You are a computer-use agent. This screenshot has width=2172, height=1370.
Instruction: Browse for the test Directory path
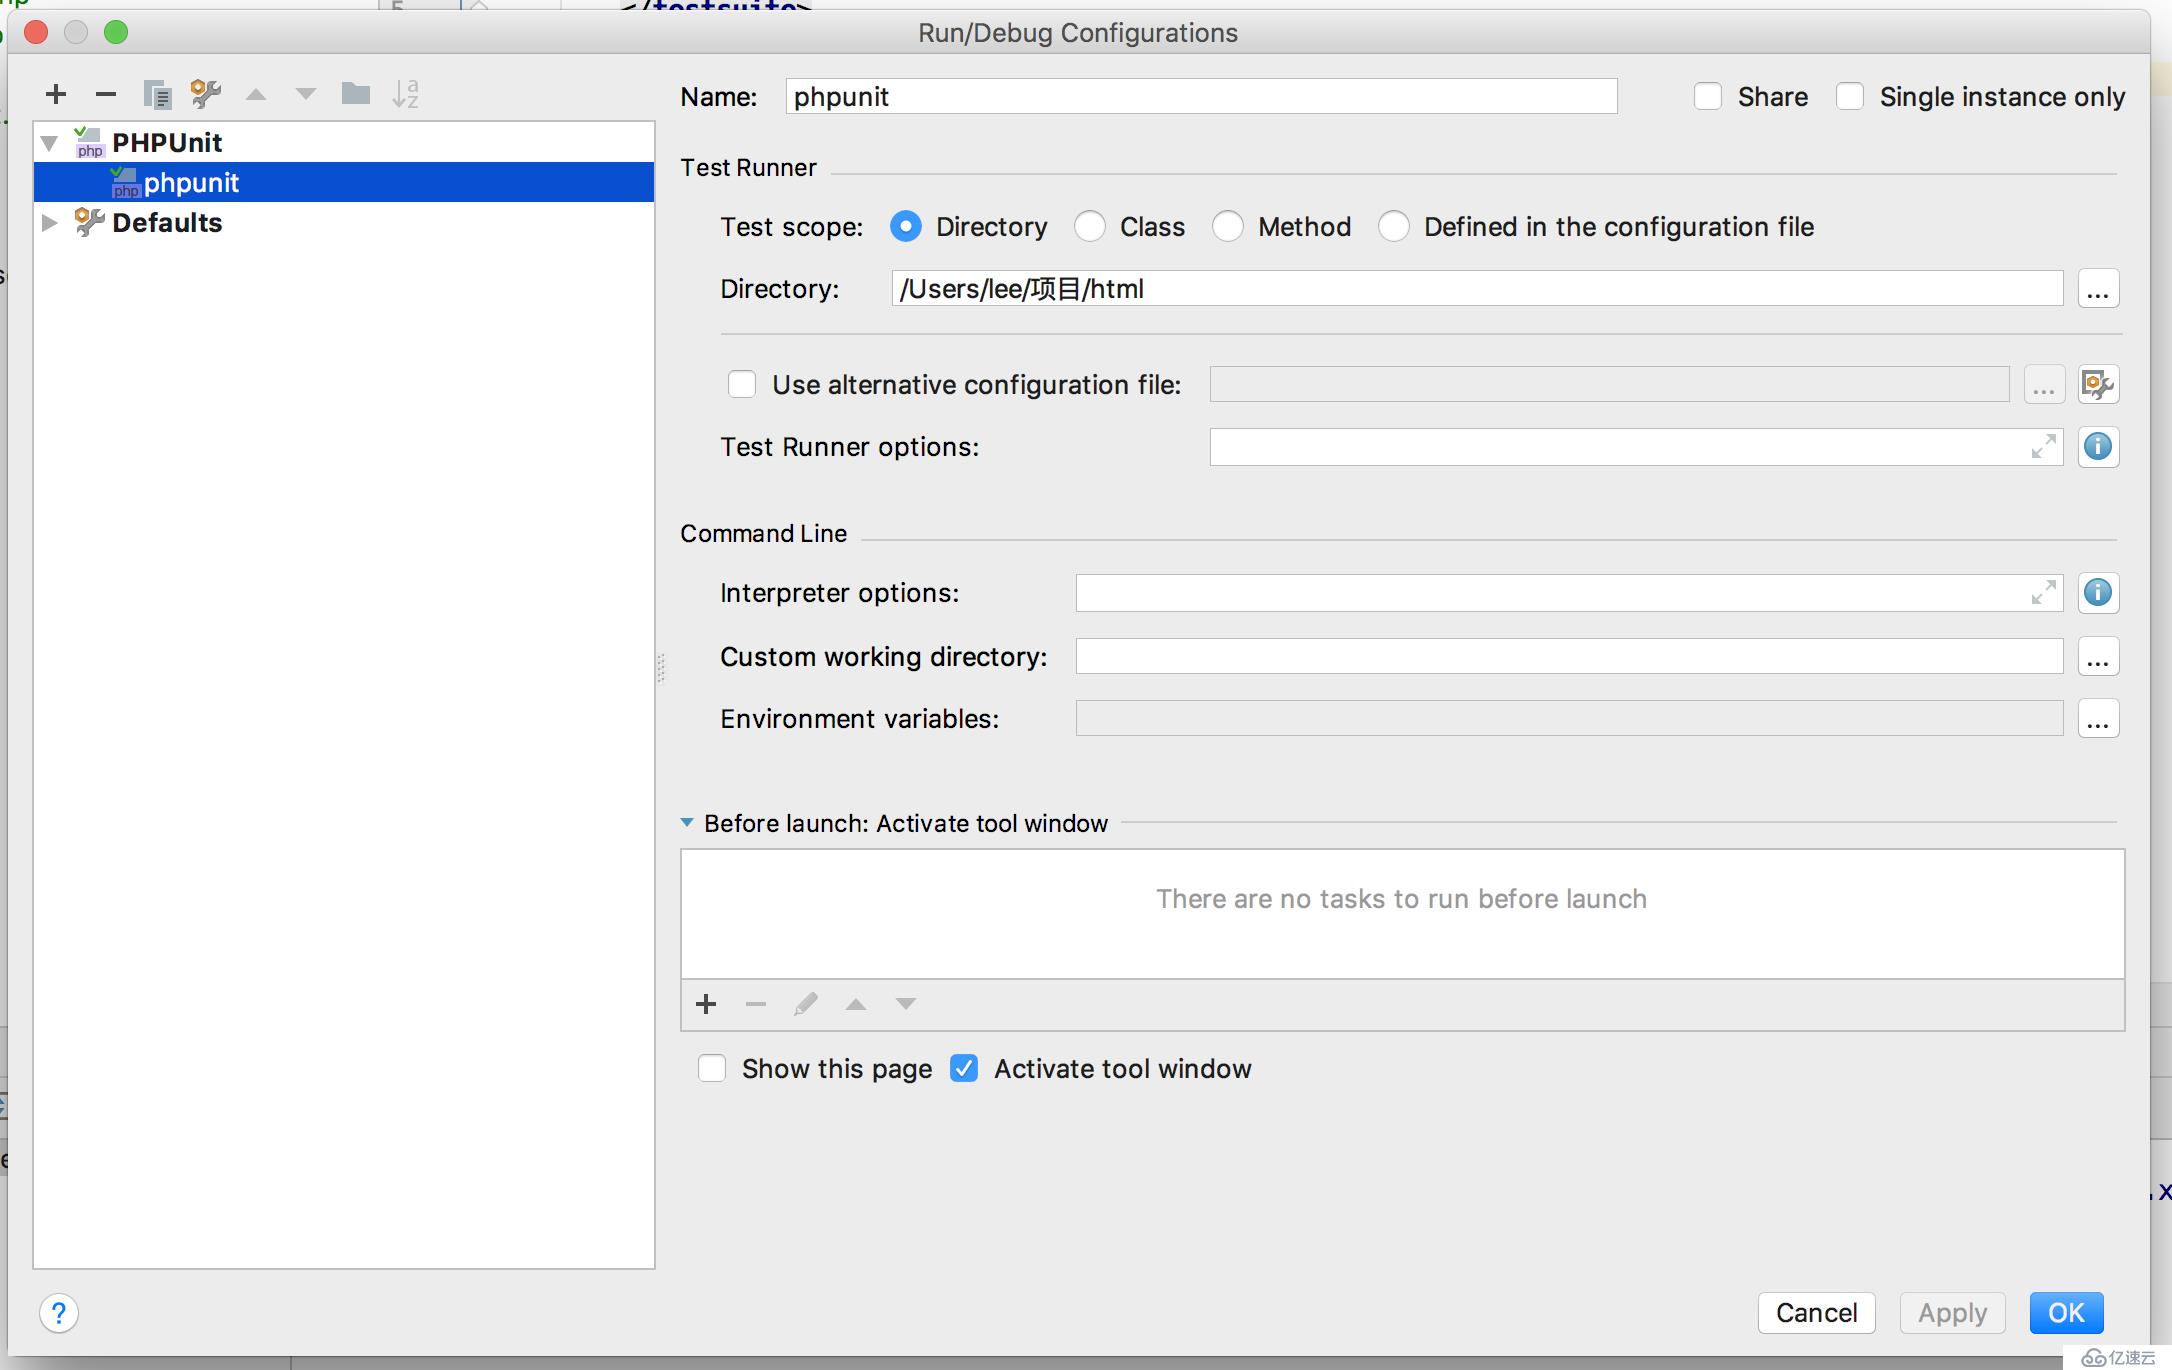pyautogui.click(x=2098, y=289)
